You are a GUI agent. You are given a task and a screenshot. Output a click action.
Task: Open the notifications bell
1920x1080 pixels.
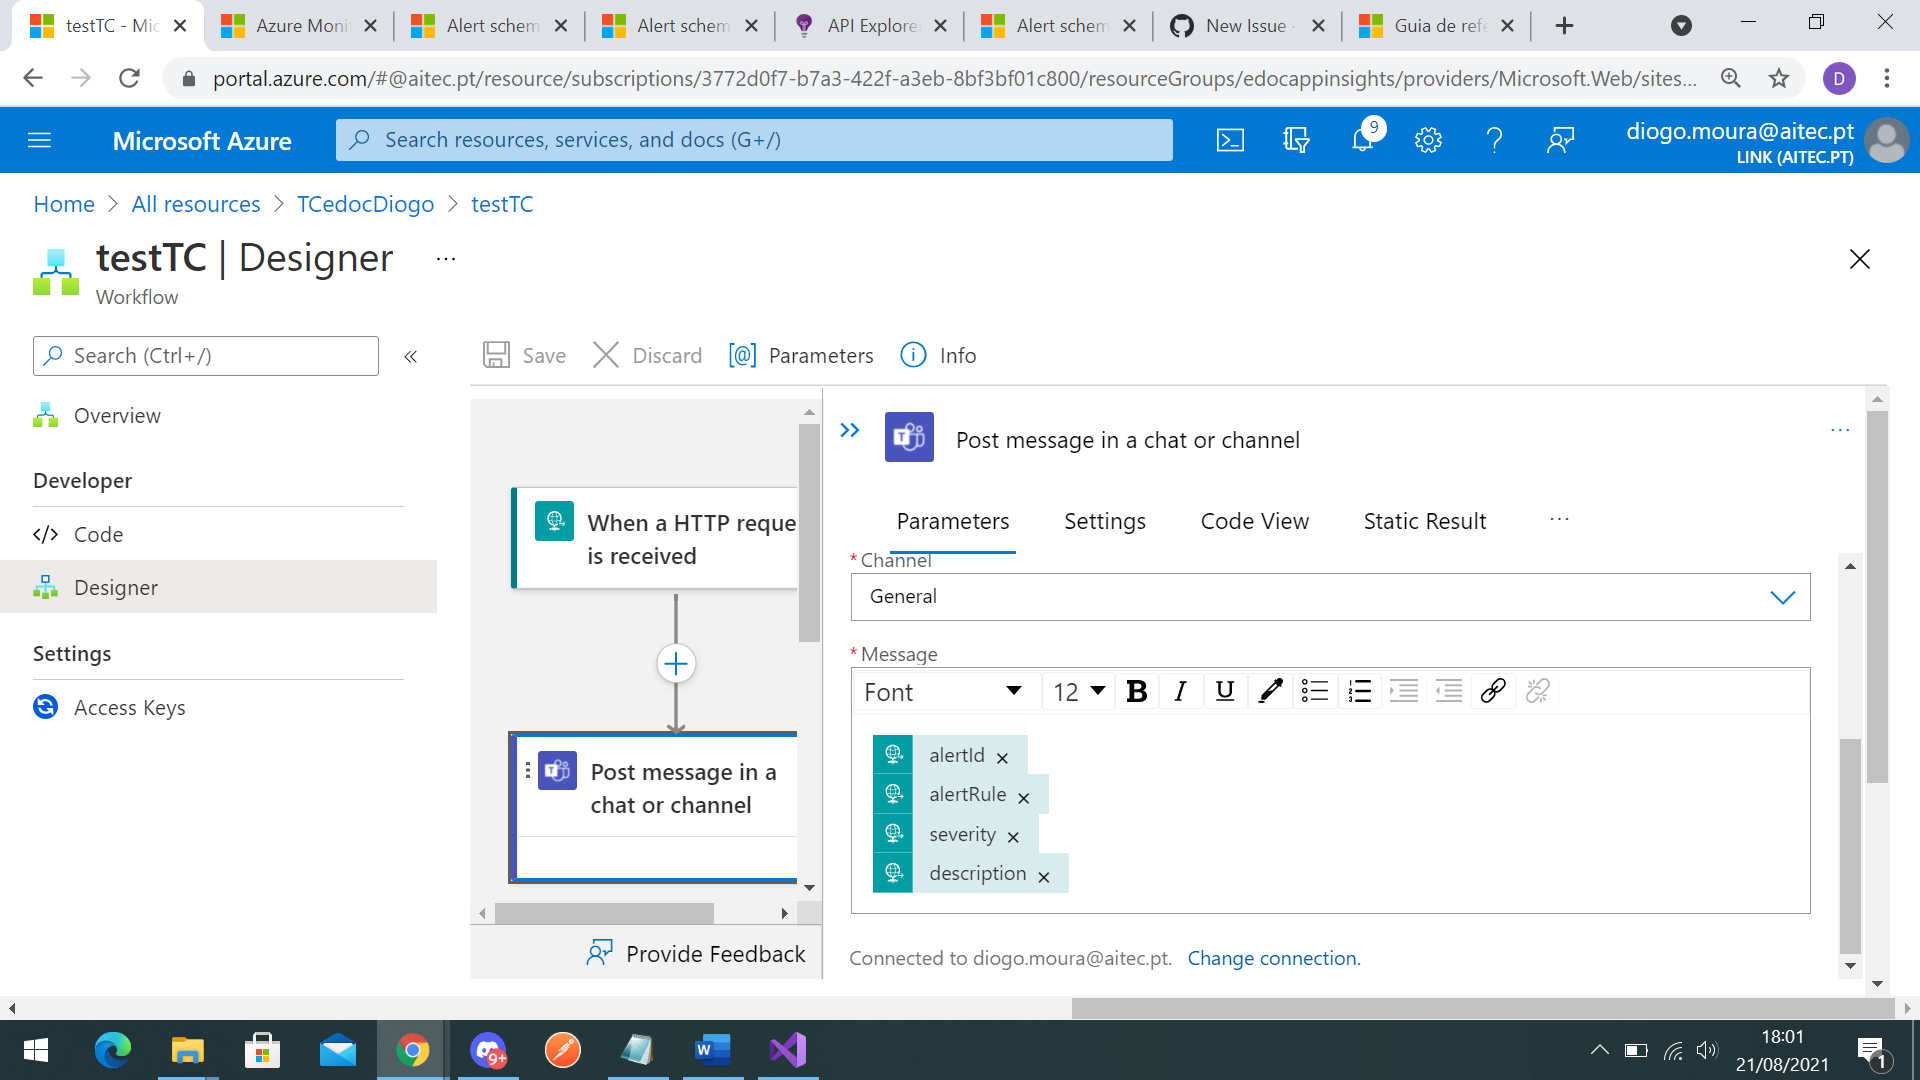tap(1362, 140)
